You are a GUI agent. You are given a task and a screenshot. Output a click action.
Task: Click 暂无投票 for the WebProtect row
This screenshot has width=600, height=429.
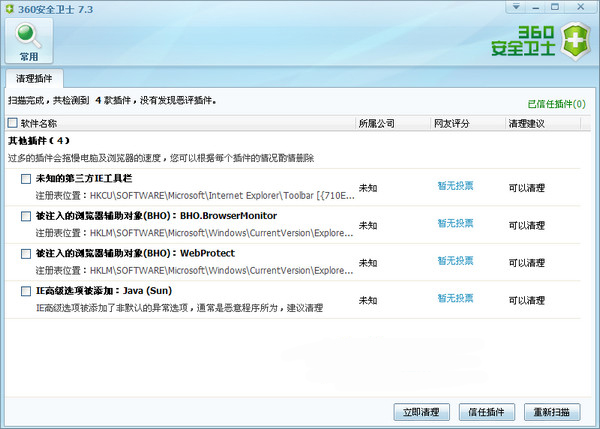coord(455,261)
